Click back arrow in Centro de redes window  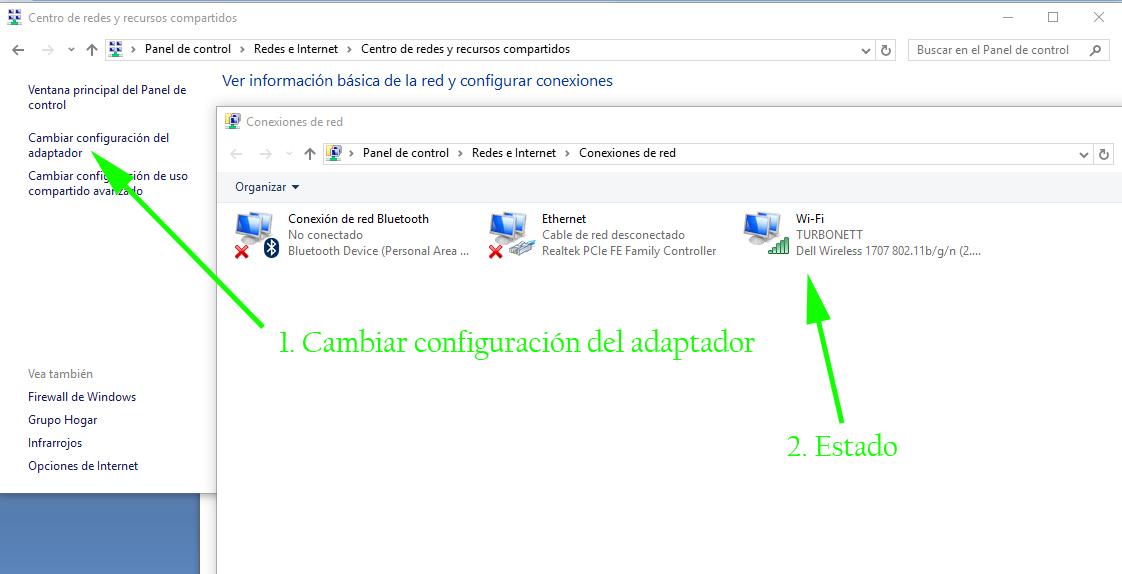(x=18, y=50)
